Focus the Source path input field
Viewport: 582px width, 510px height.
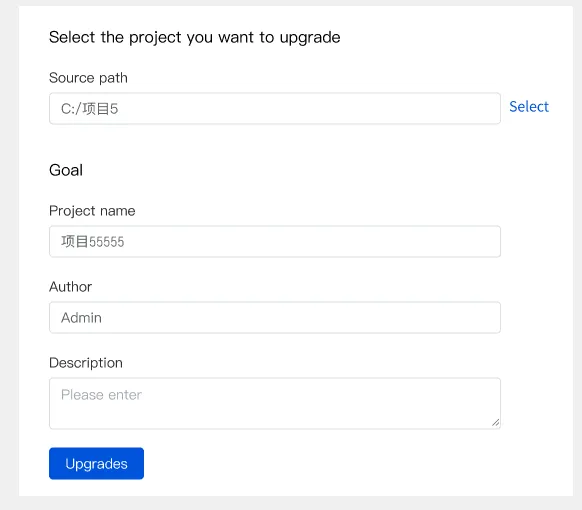coord(275,108)
